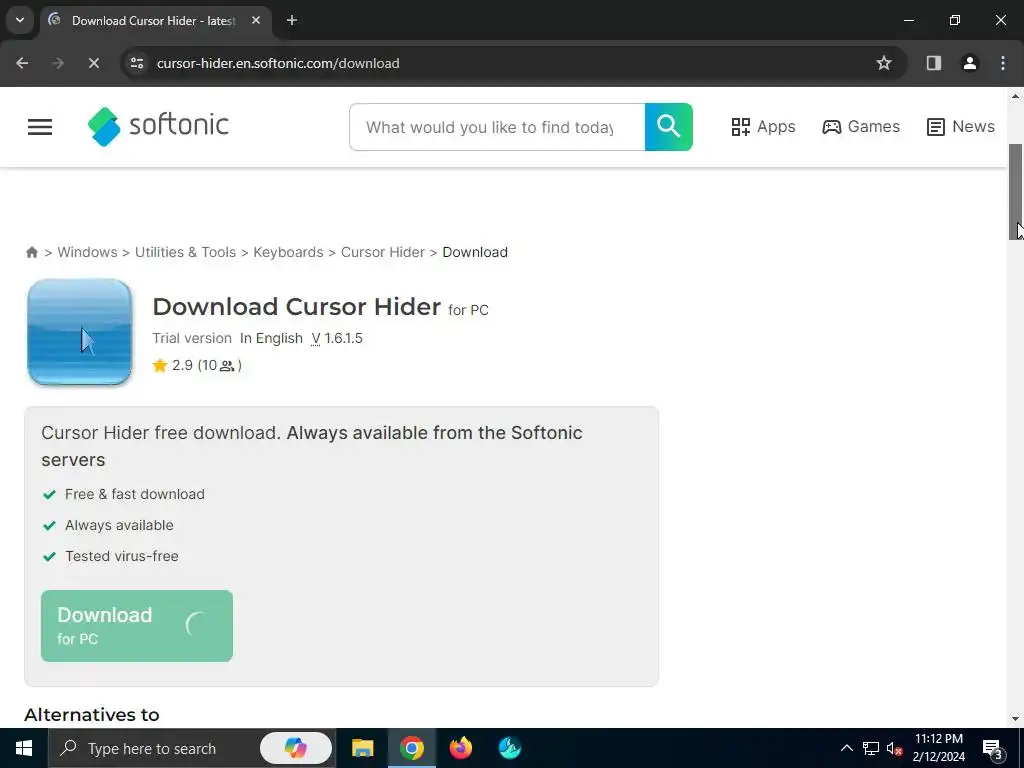Click the page vertical scrollbar thumb
1024x768 pixels.
point(1016,191)
